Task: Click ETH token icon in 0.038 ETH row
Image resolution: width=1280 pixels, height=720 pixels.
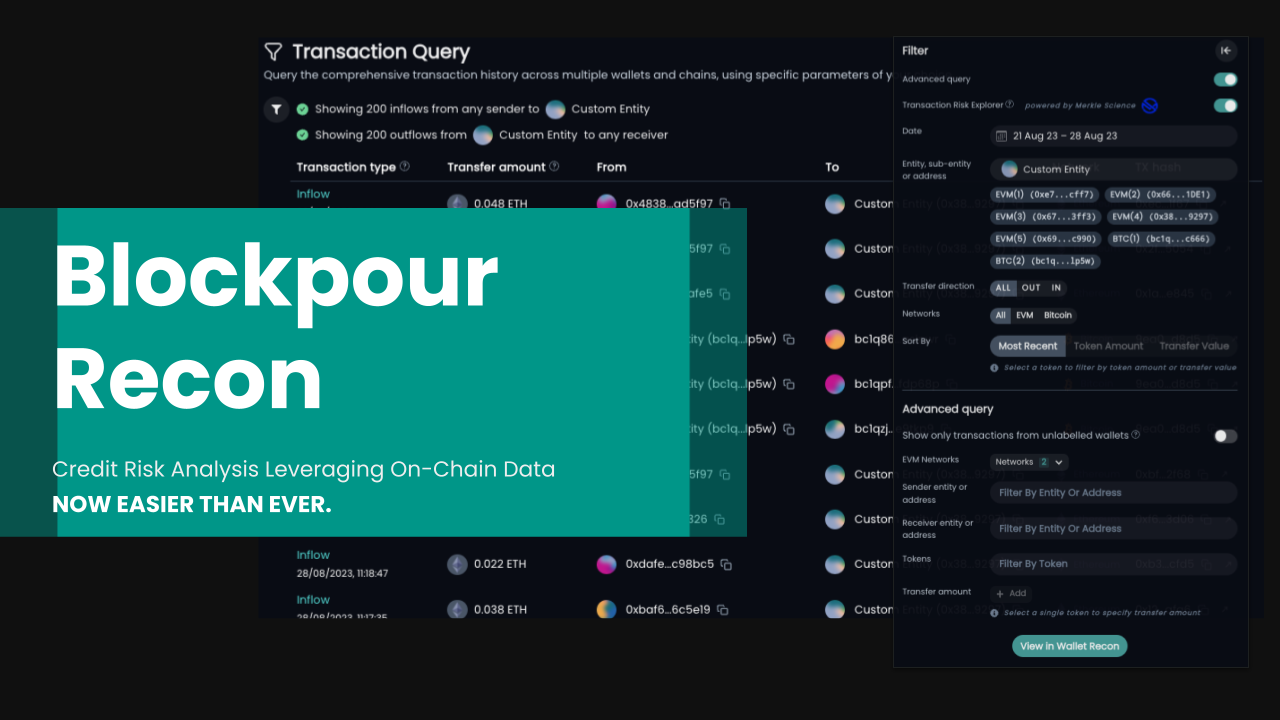Action: click(x=457, y=609)
